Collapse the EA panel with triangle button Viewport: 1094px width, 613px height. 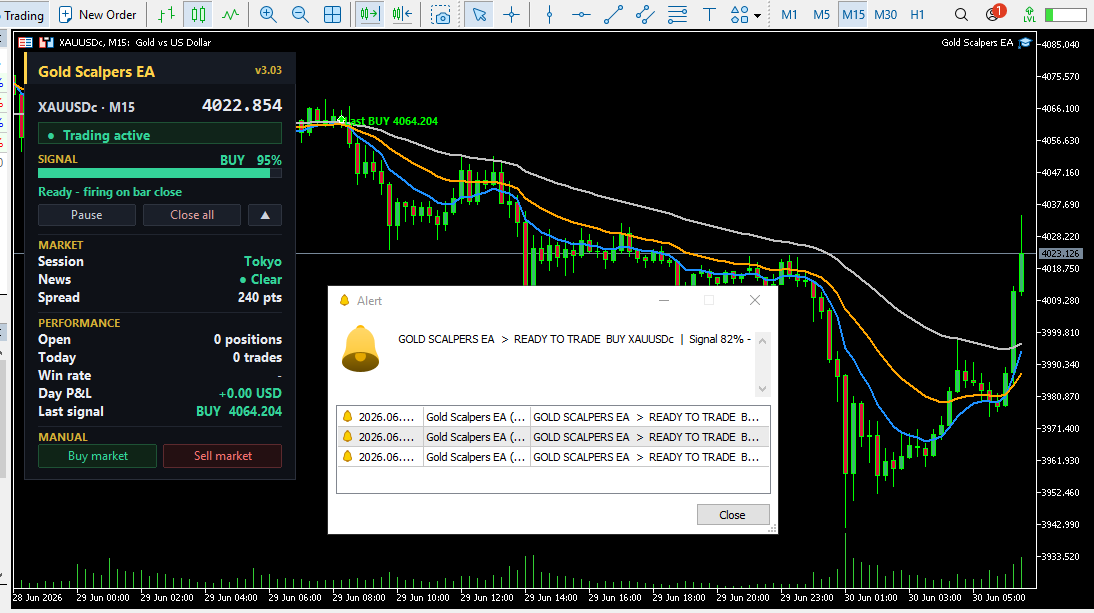[x=265, y=215]
